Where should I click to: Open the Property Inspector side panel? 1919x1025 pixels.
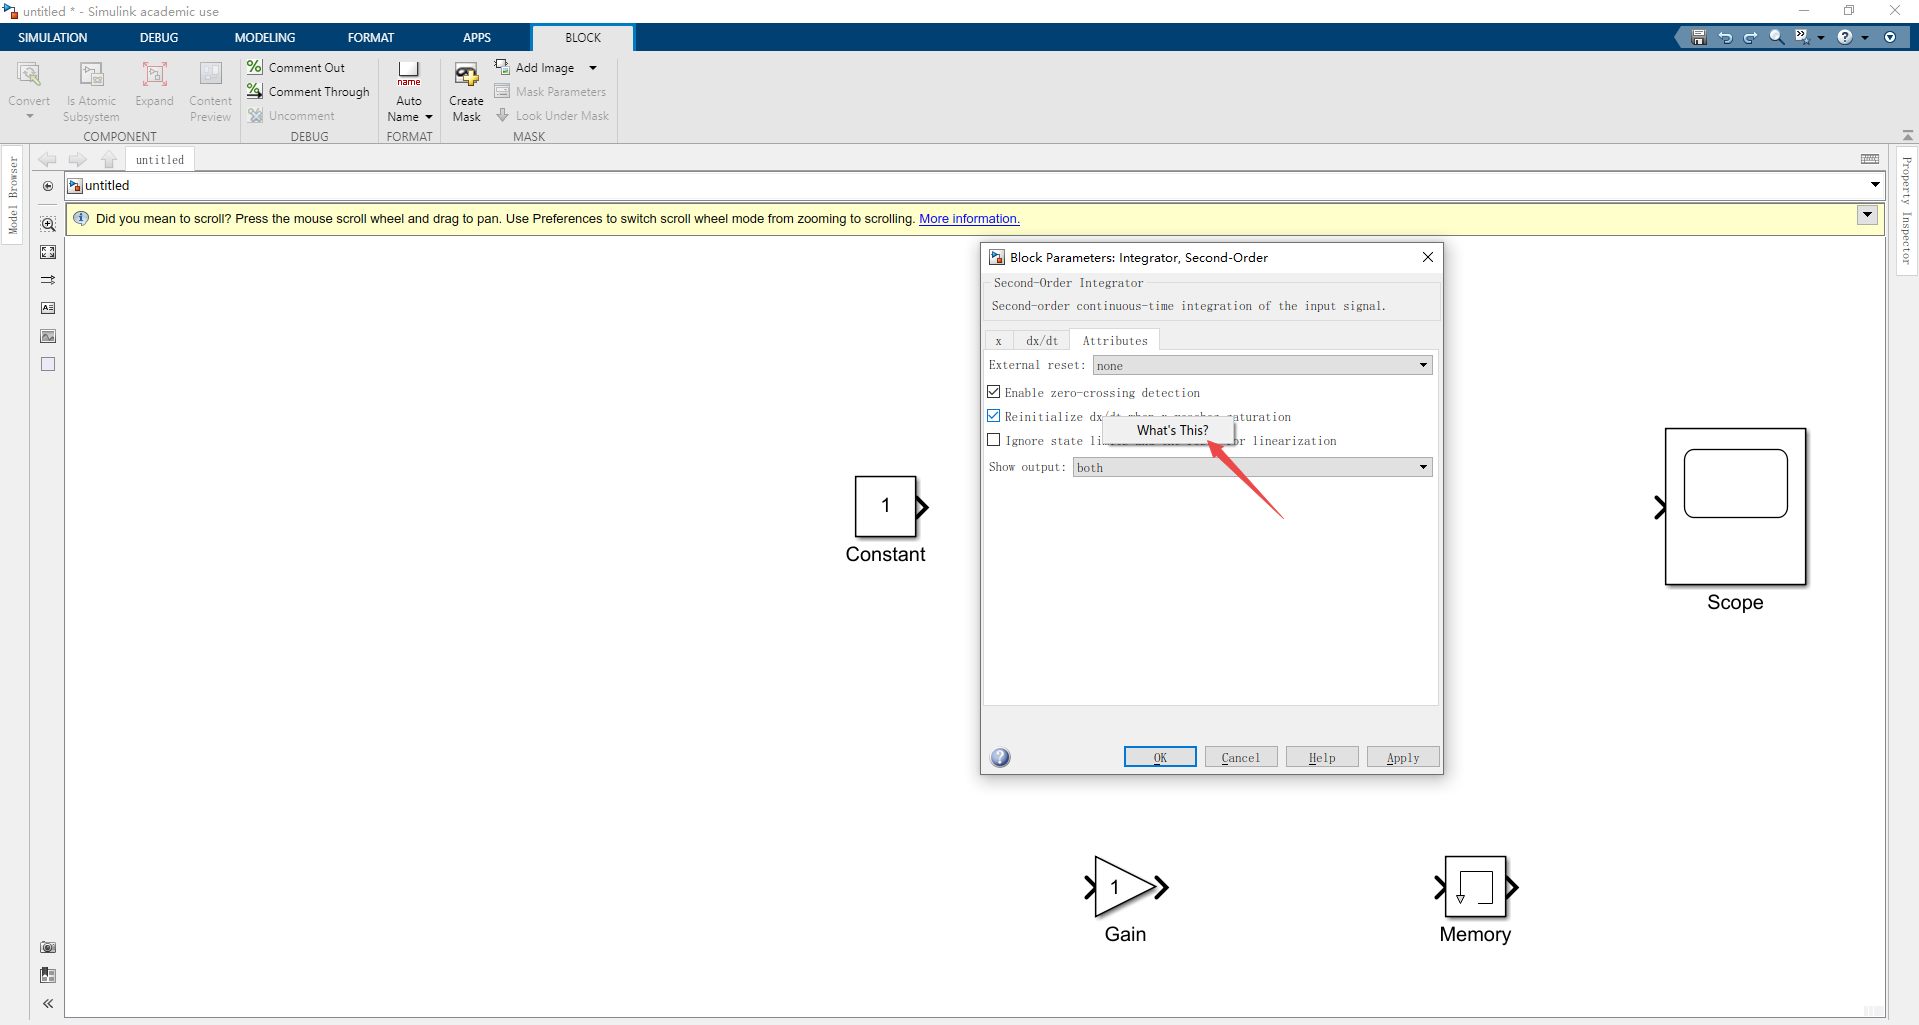tap(1906, 210)
